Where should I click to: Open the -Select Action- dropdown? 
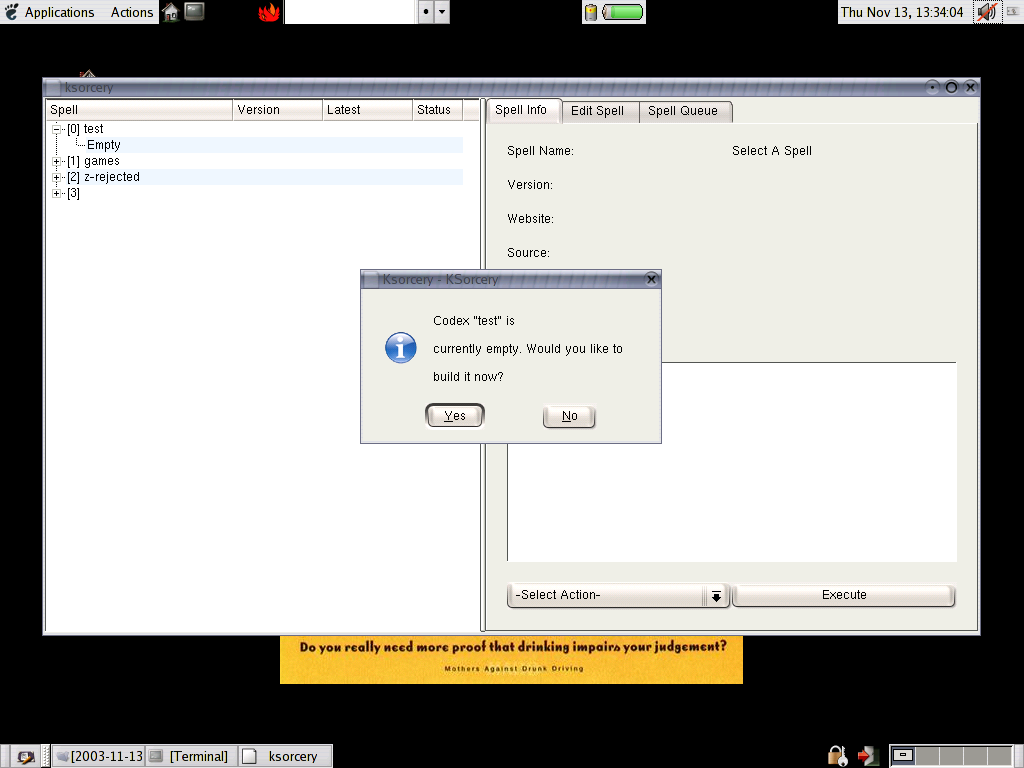pyautogui.click(x=716, y=595)
